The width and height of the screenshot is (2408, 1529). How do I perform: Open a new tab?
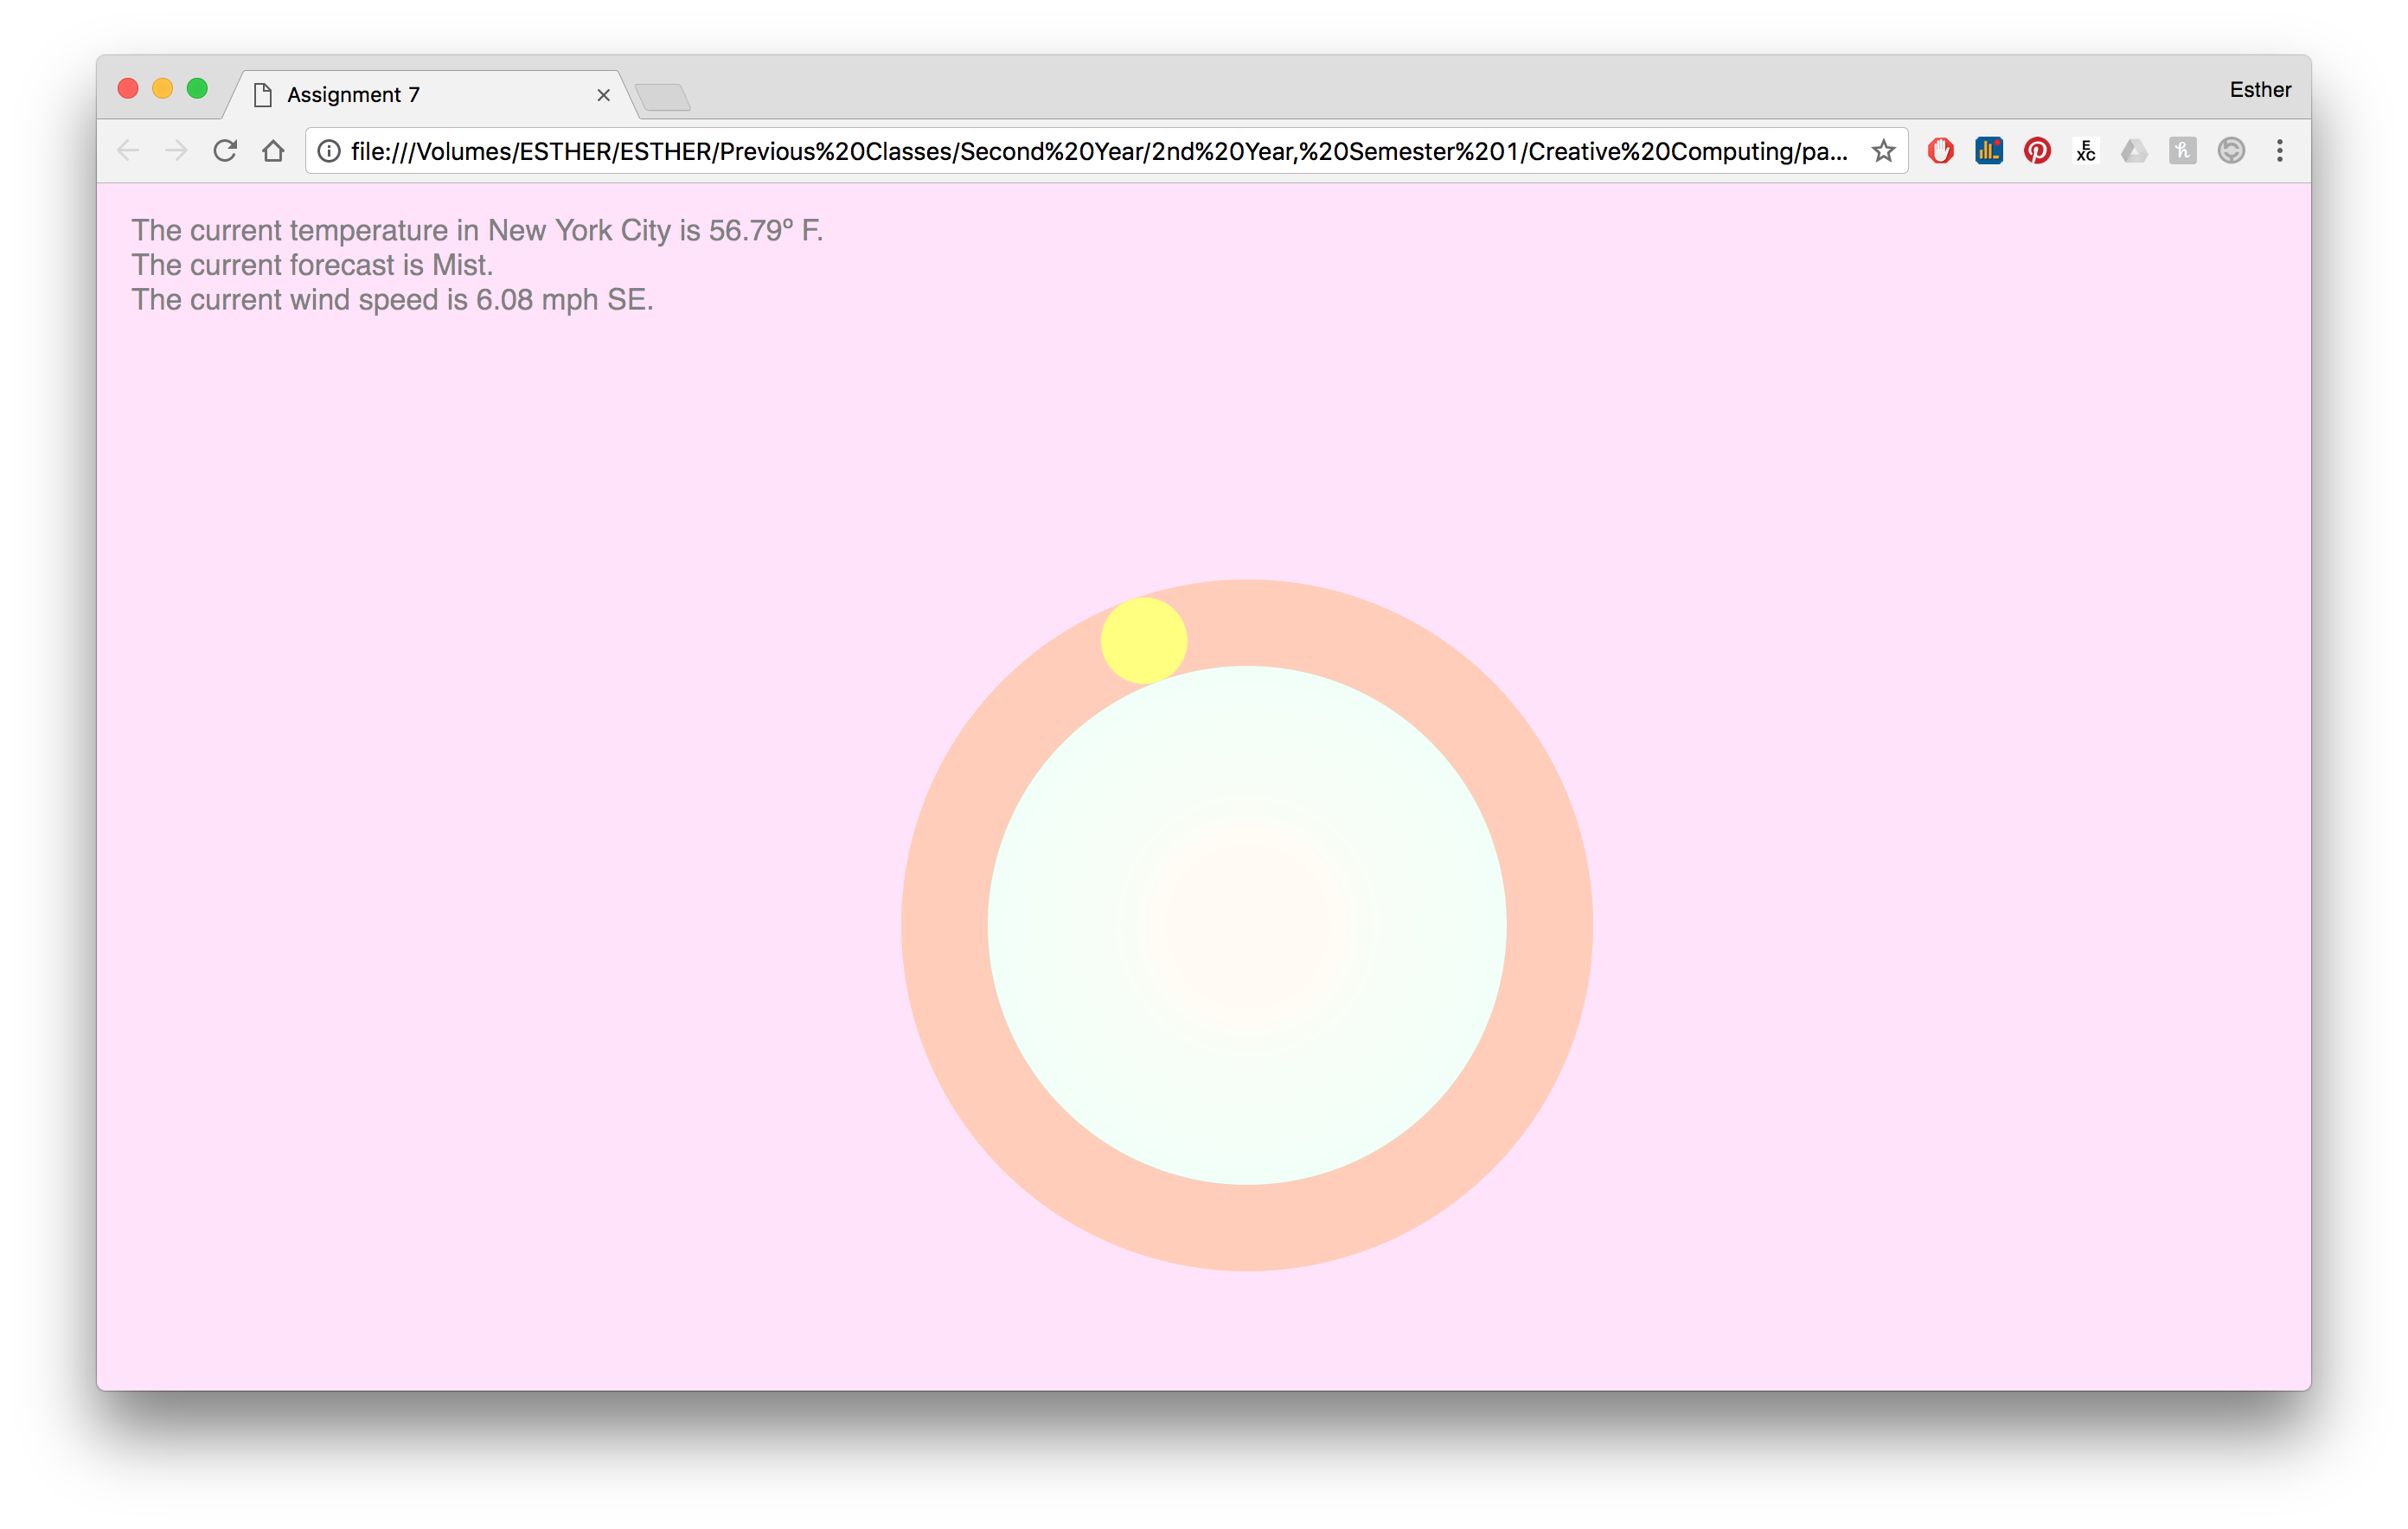coord(663,97)
